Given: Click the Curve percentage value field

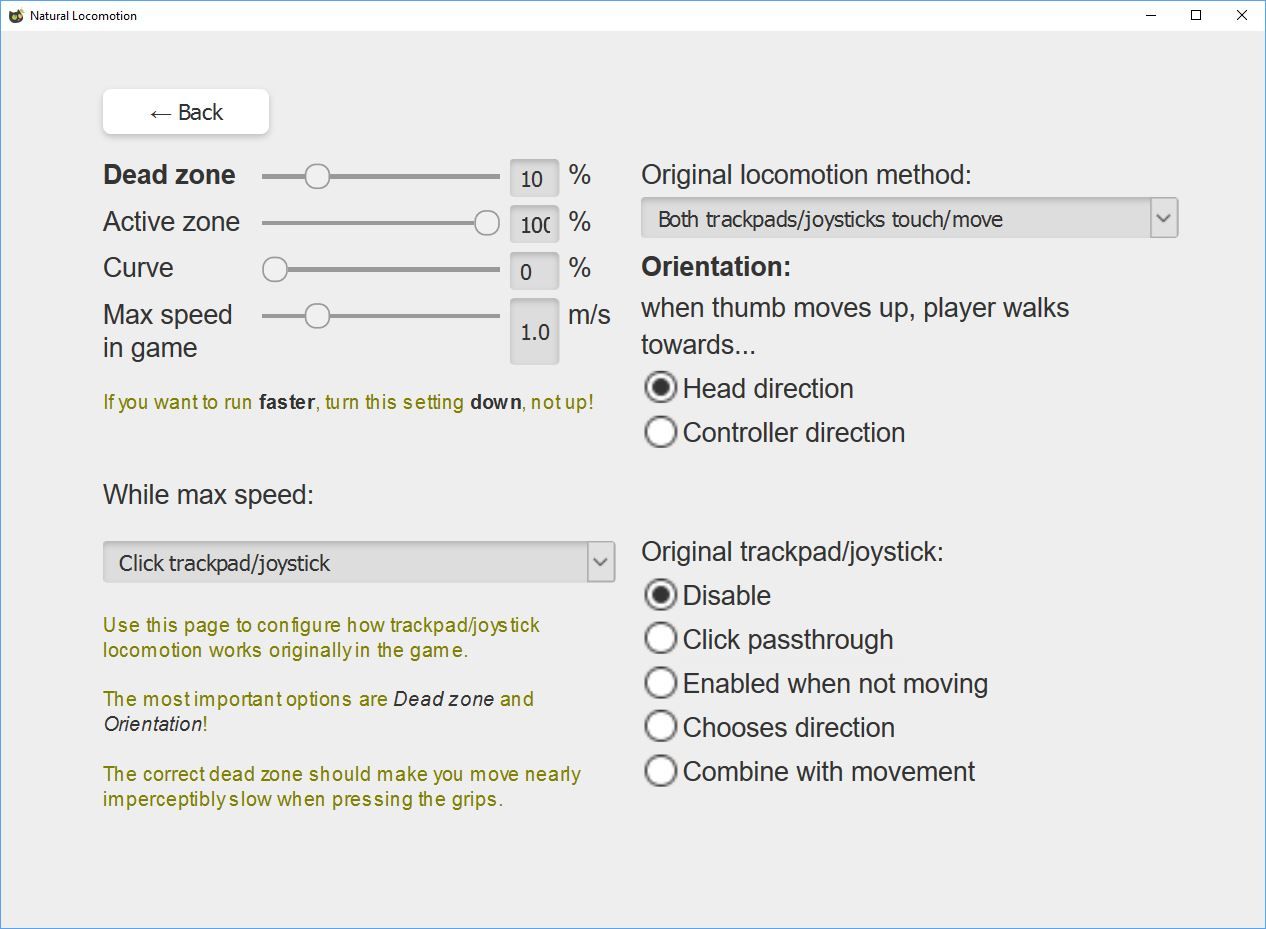Looking at the screenshot, I should (534, 270).
